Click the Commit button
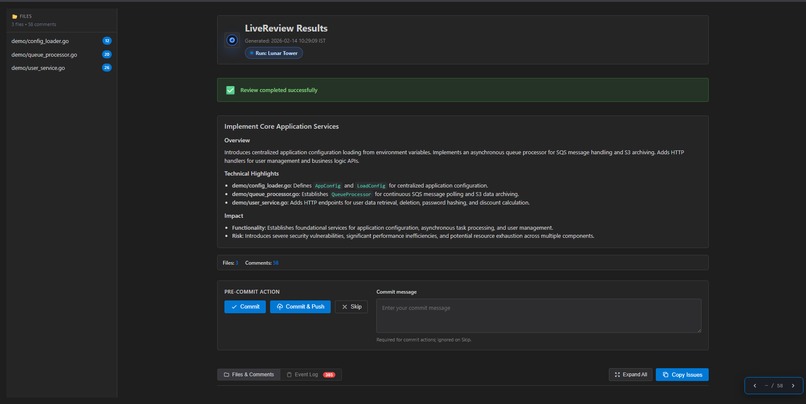This screenshot has height=404, width=806. [x=245, y=307]
